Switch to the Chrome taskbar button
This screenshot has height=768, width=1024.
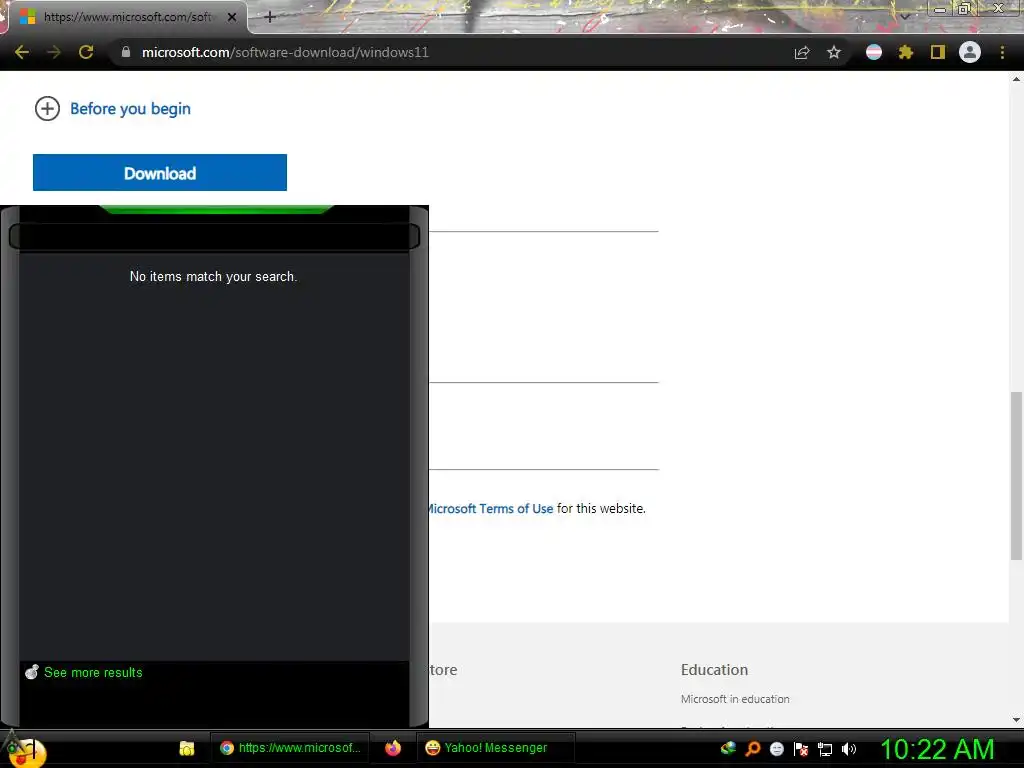point(290,748)
